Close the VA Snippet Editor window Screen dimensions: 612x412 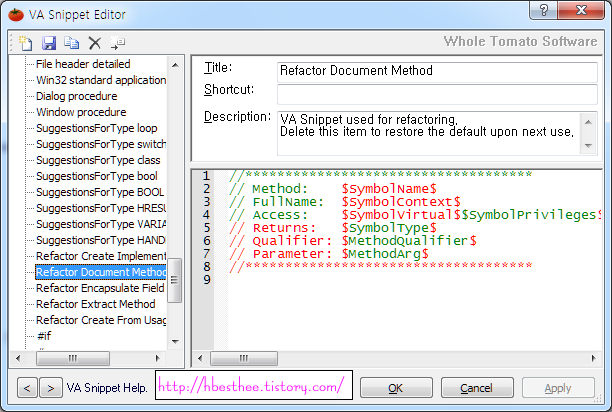(x=581, y=10)
